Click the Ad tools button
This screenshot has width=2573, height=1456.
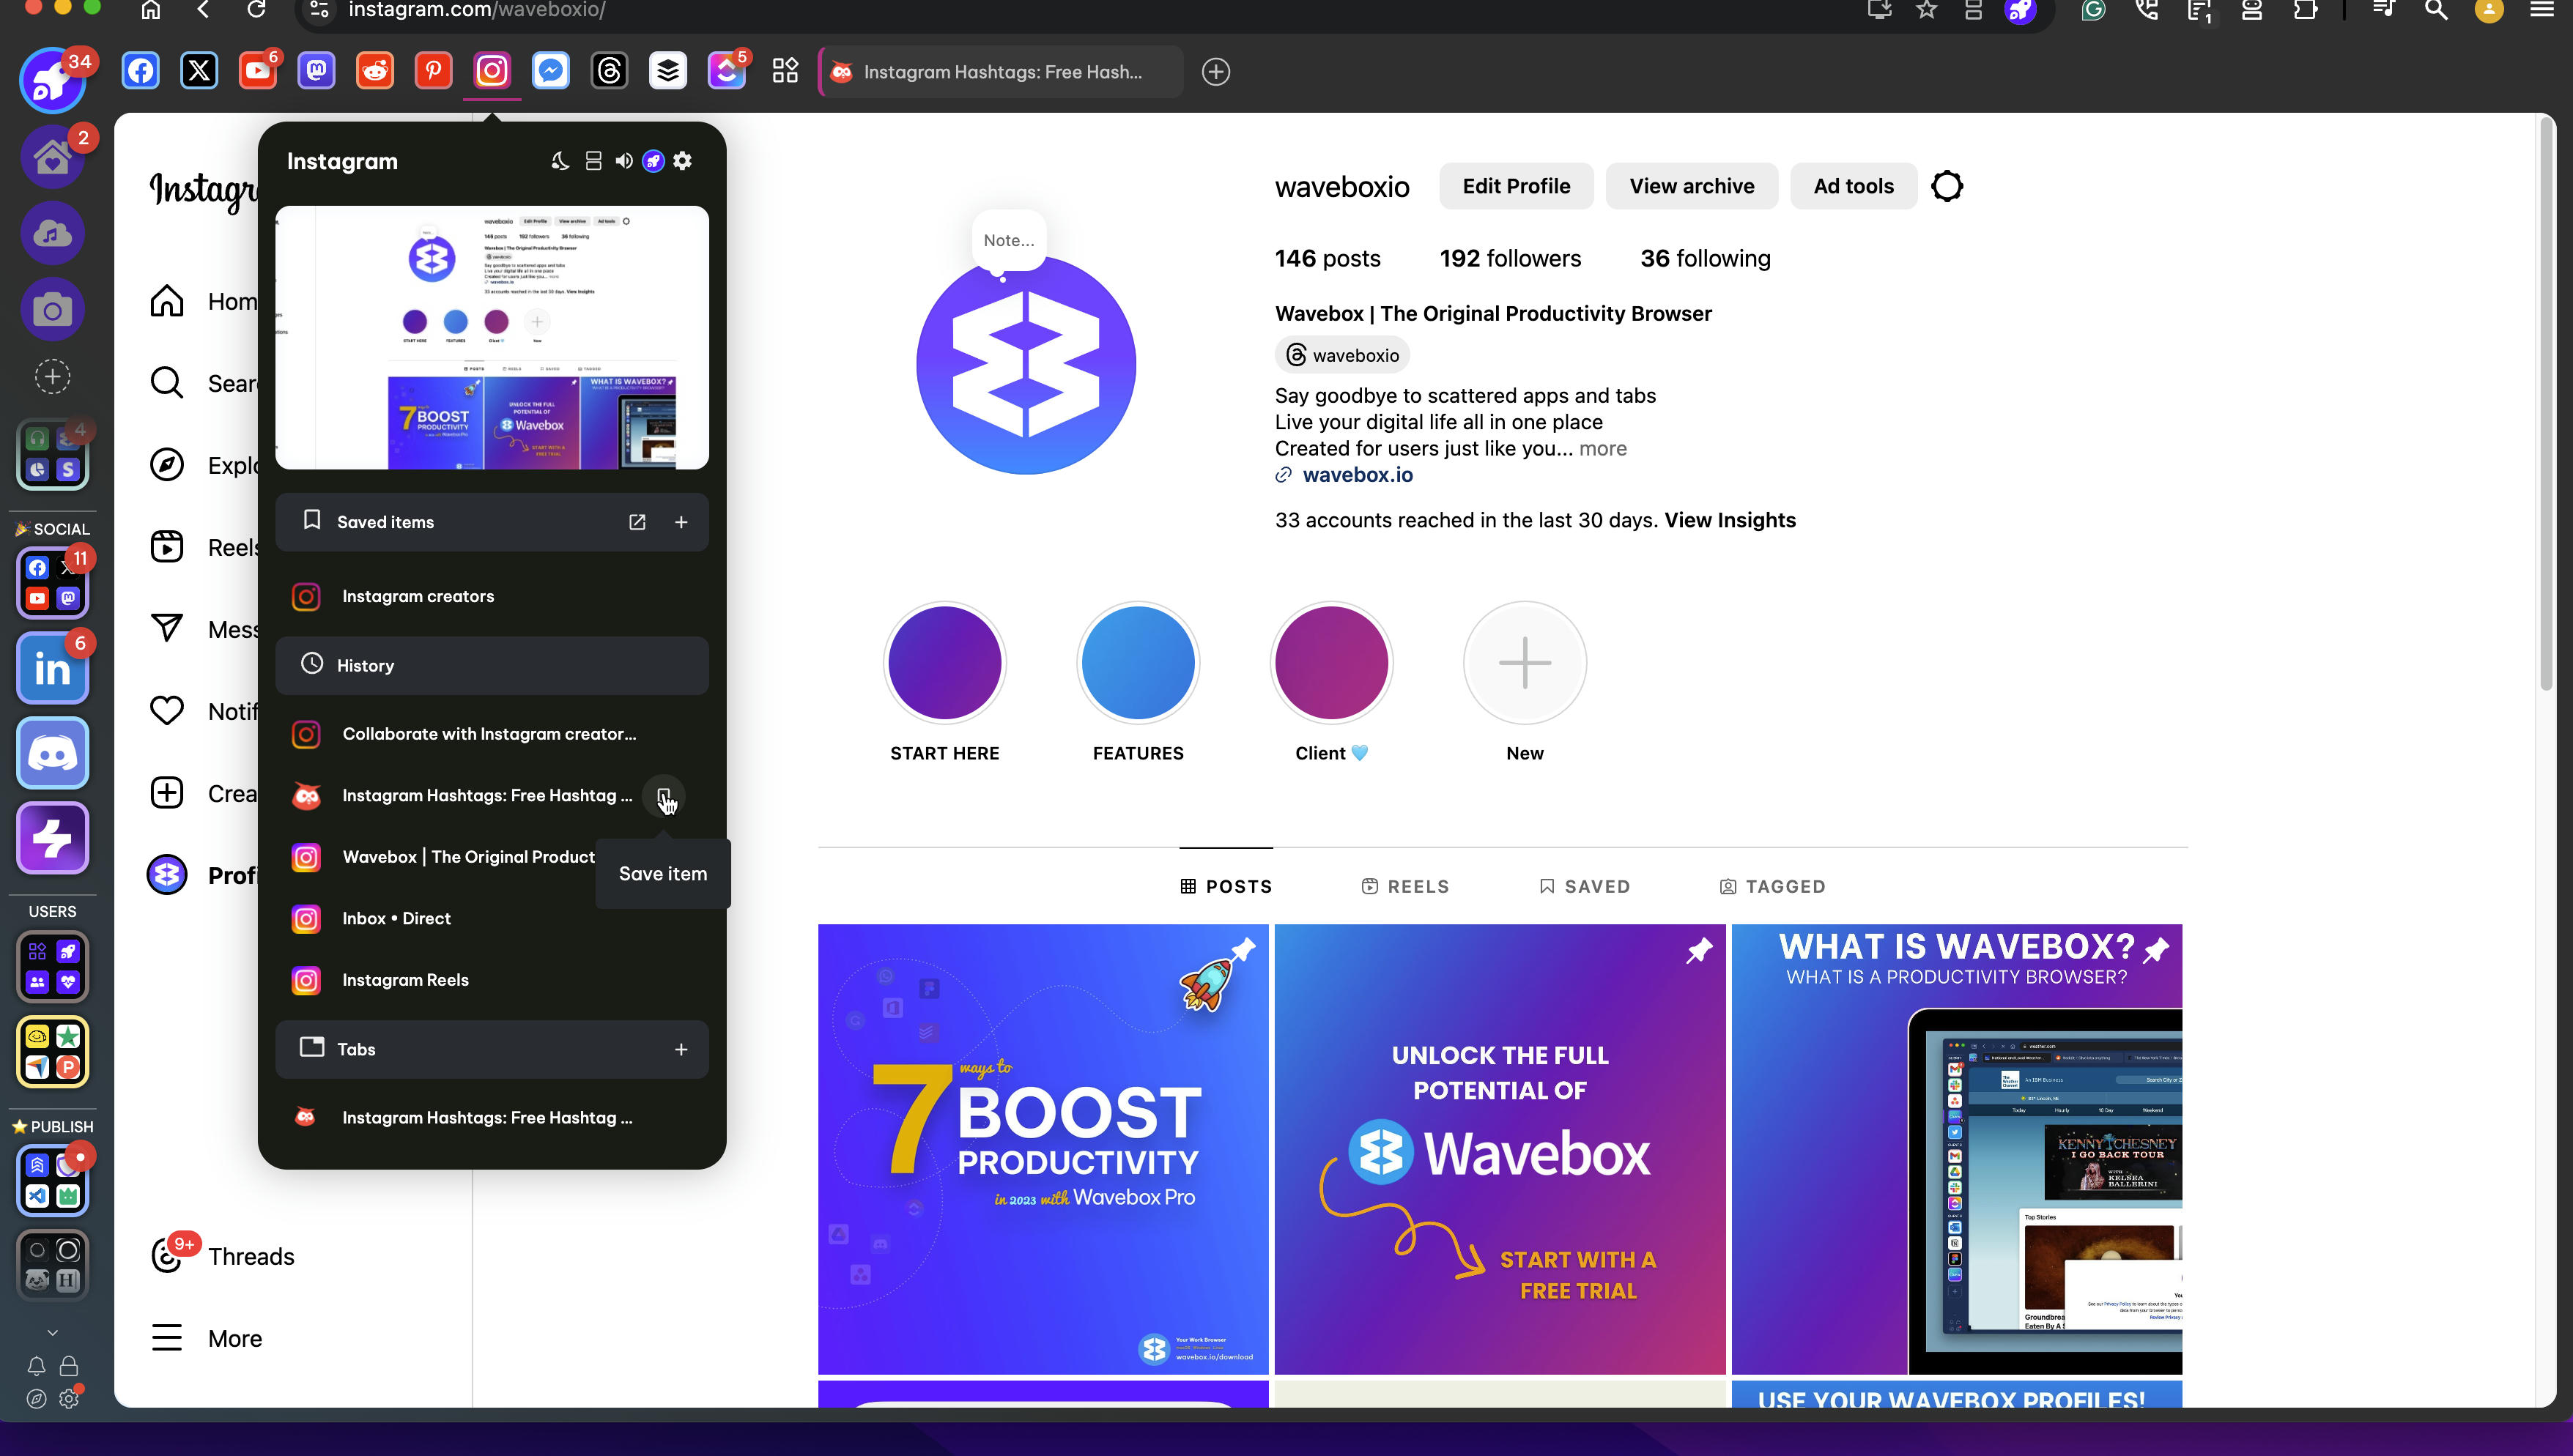coord(1853,186)
